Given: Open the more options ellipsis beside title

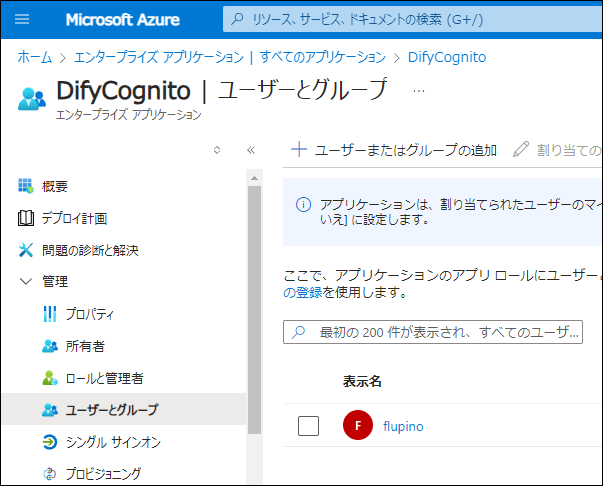Looking at the screenshot, I should (419, 90).
